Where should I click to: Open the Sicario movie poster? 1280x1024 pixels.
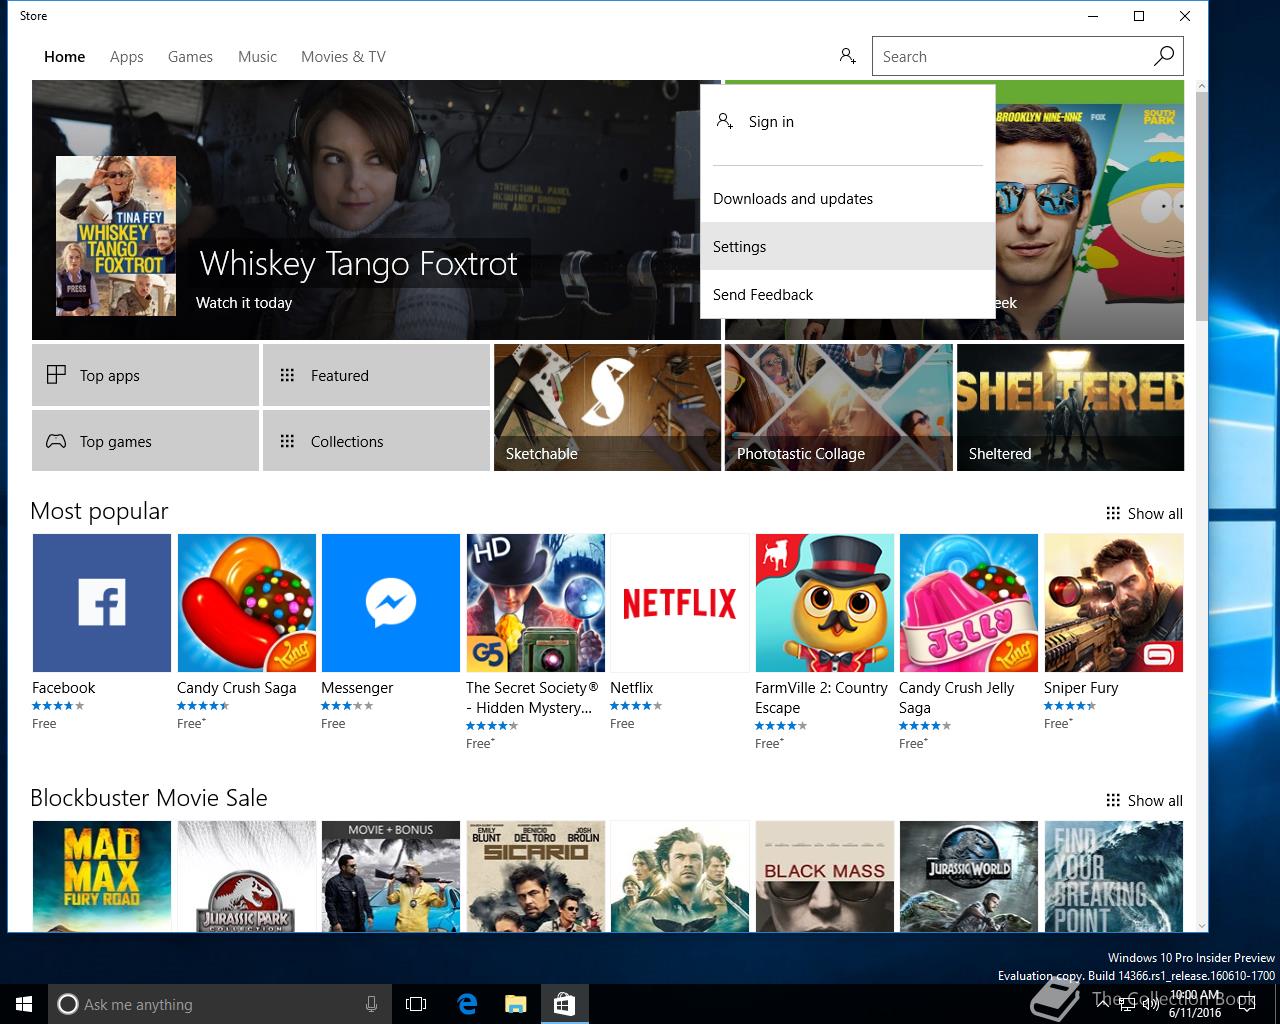[x=536, y=876]
